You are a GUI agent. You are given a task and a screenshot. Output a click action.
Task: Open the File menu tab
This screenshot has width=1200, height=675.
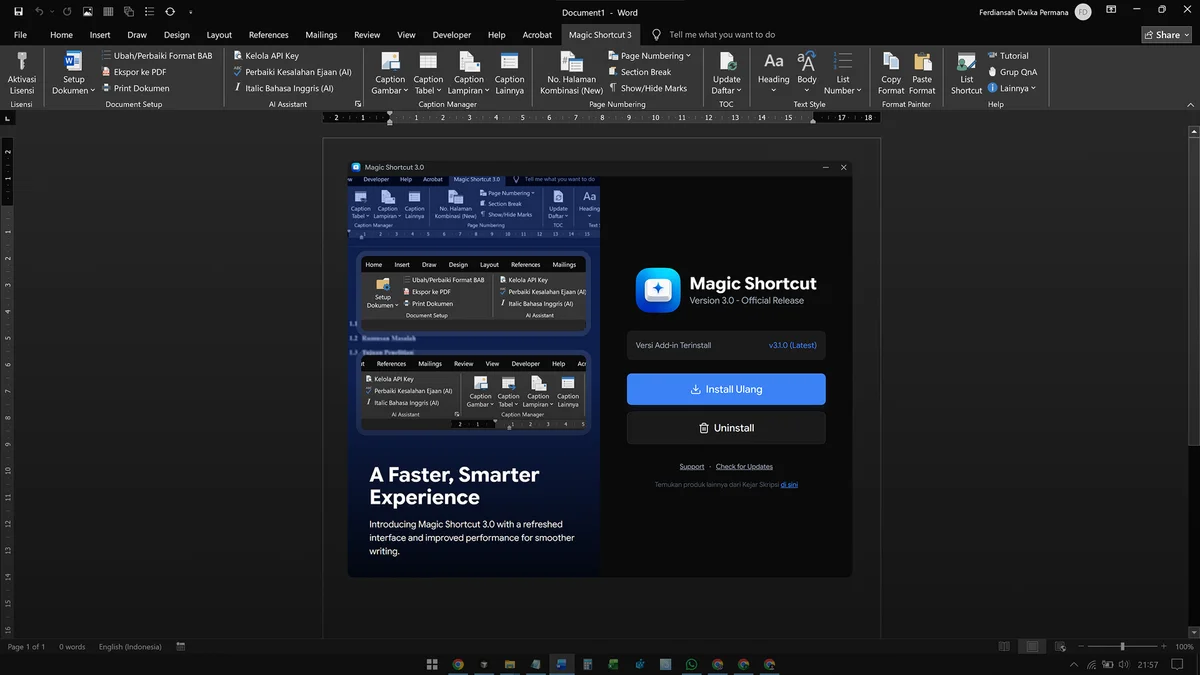pos(20,34)
